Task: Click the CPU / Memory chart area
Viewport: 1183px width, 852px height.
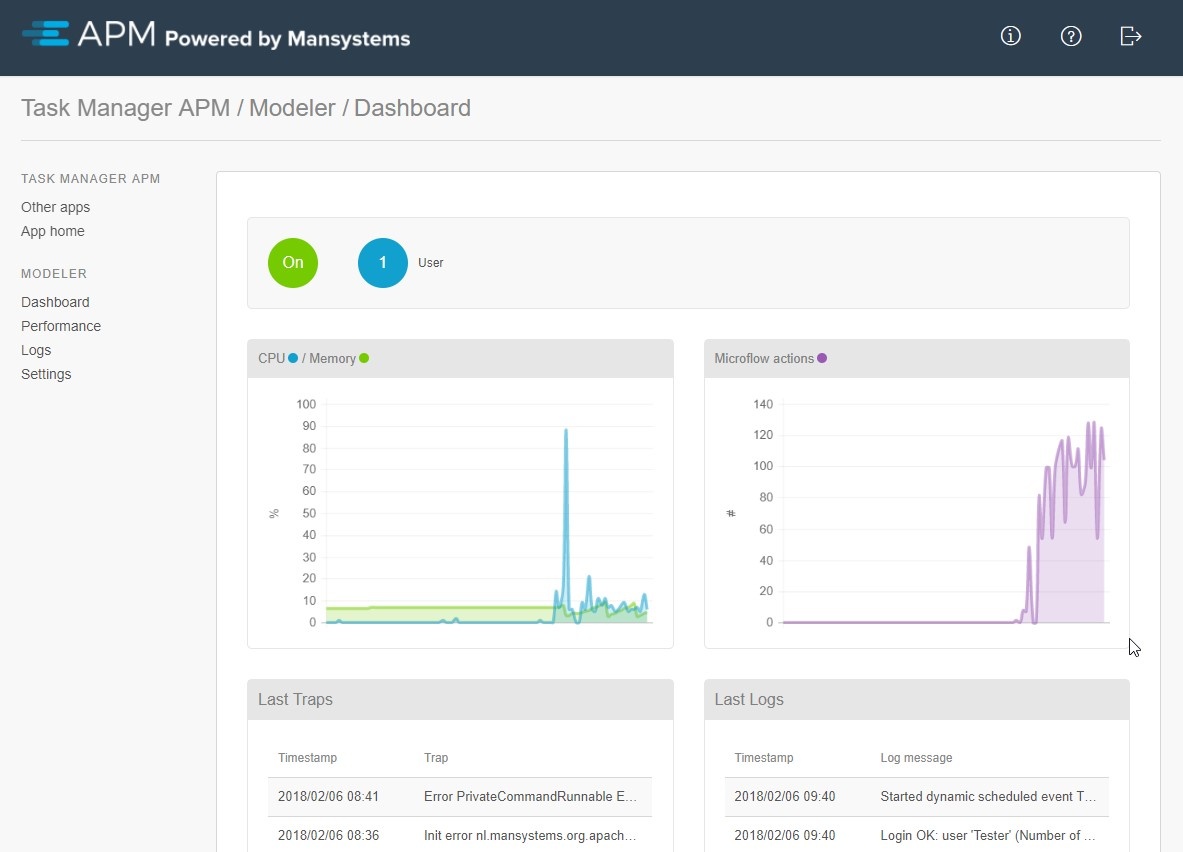Action: tap(460, 513)
